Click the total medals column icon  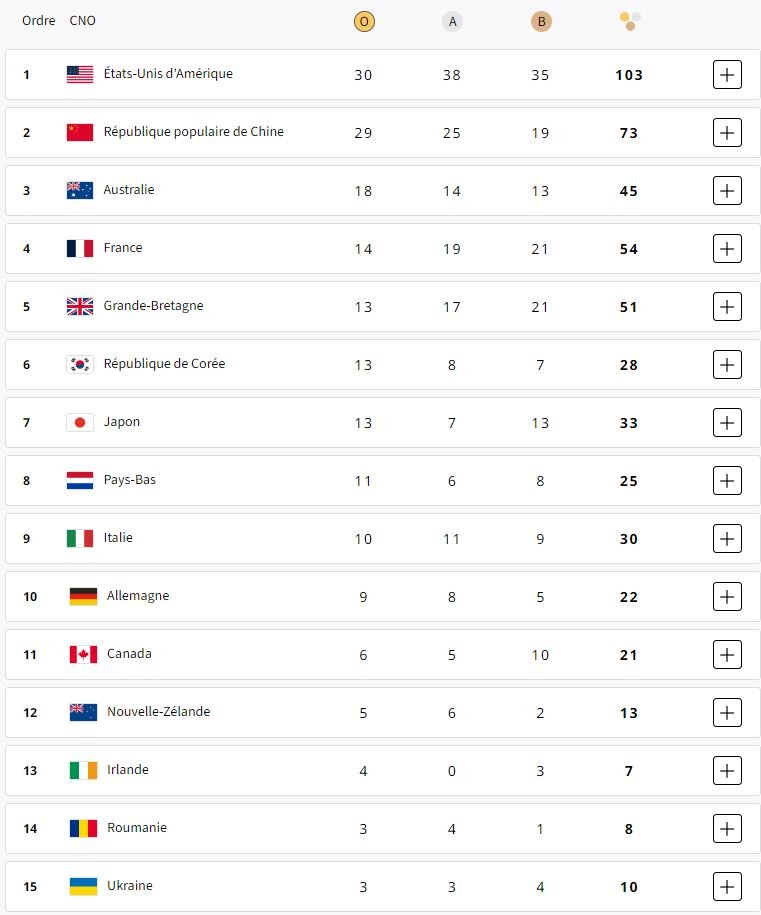point(630,21)
